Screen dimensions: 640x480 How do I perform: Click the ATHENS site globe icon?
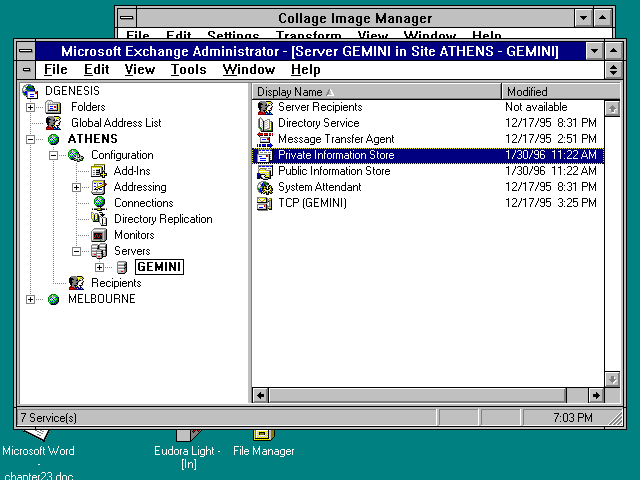click(x=53, y=139)
